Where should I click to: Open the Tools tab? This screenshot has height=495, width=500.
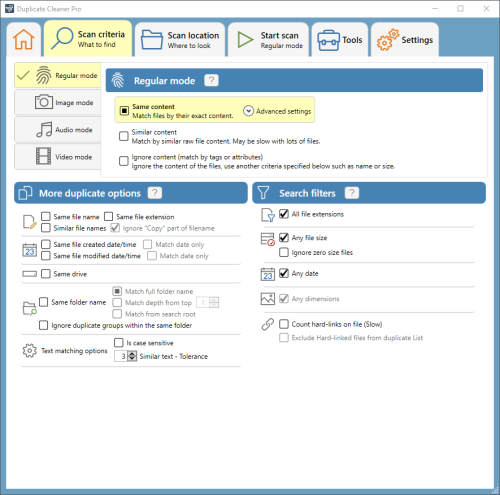(340, 39)
